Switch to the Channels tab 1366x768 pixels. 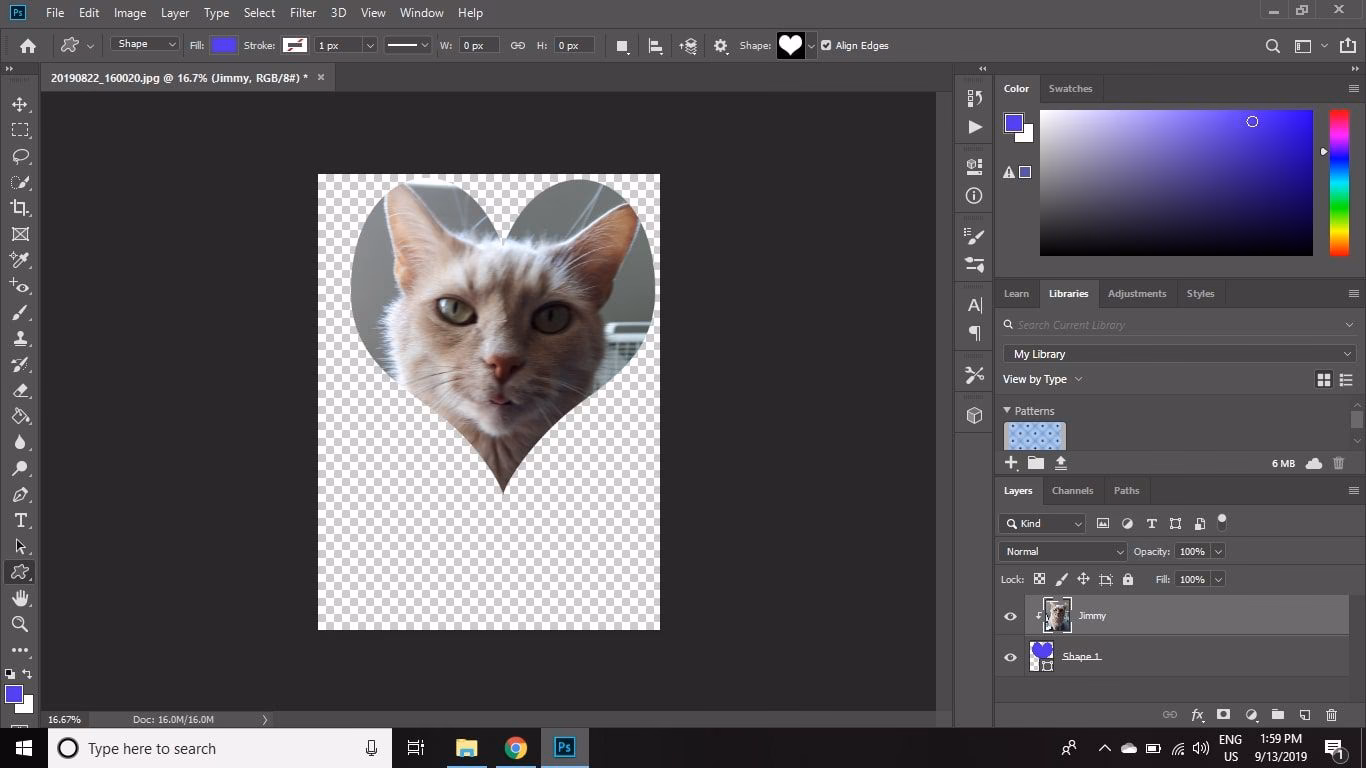1072,490
